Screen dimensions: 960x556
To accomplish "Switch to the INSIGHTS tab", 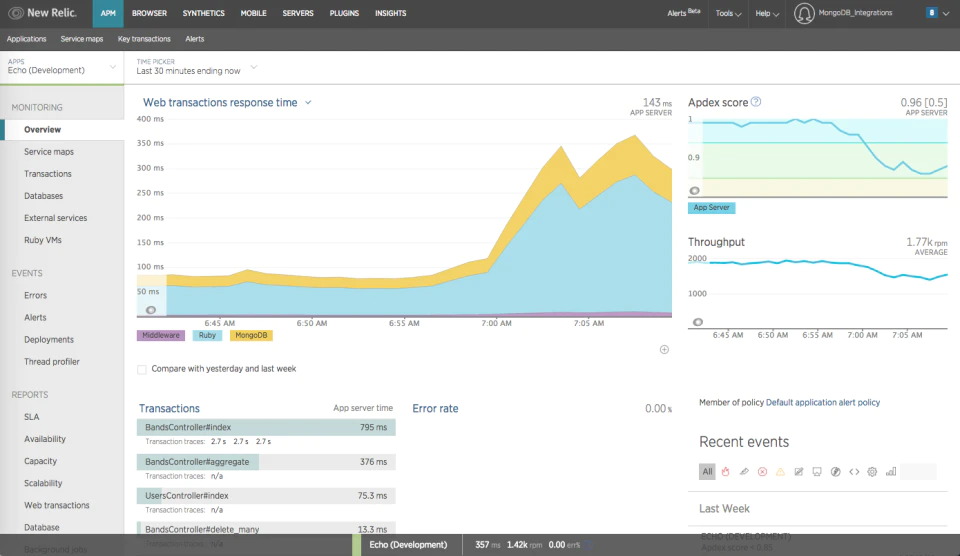I will click(391, 13).
